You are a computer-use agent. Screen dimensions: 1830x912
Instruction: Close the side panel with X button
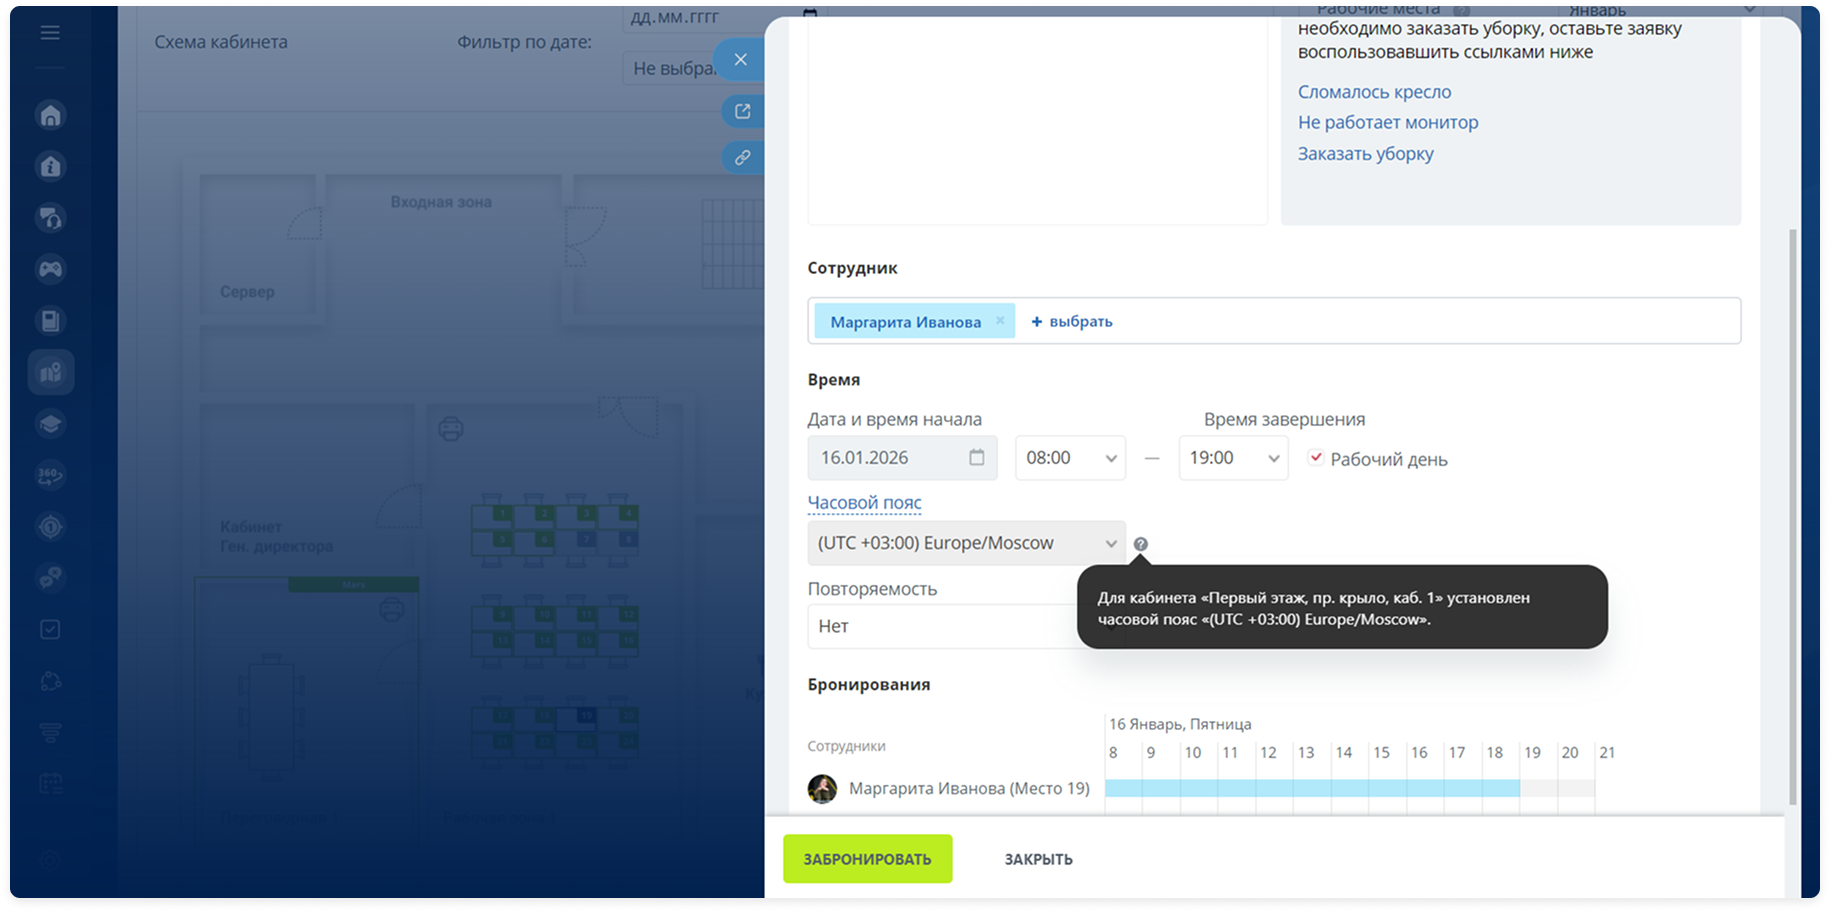pyautogui.click(x=740, y=60)
